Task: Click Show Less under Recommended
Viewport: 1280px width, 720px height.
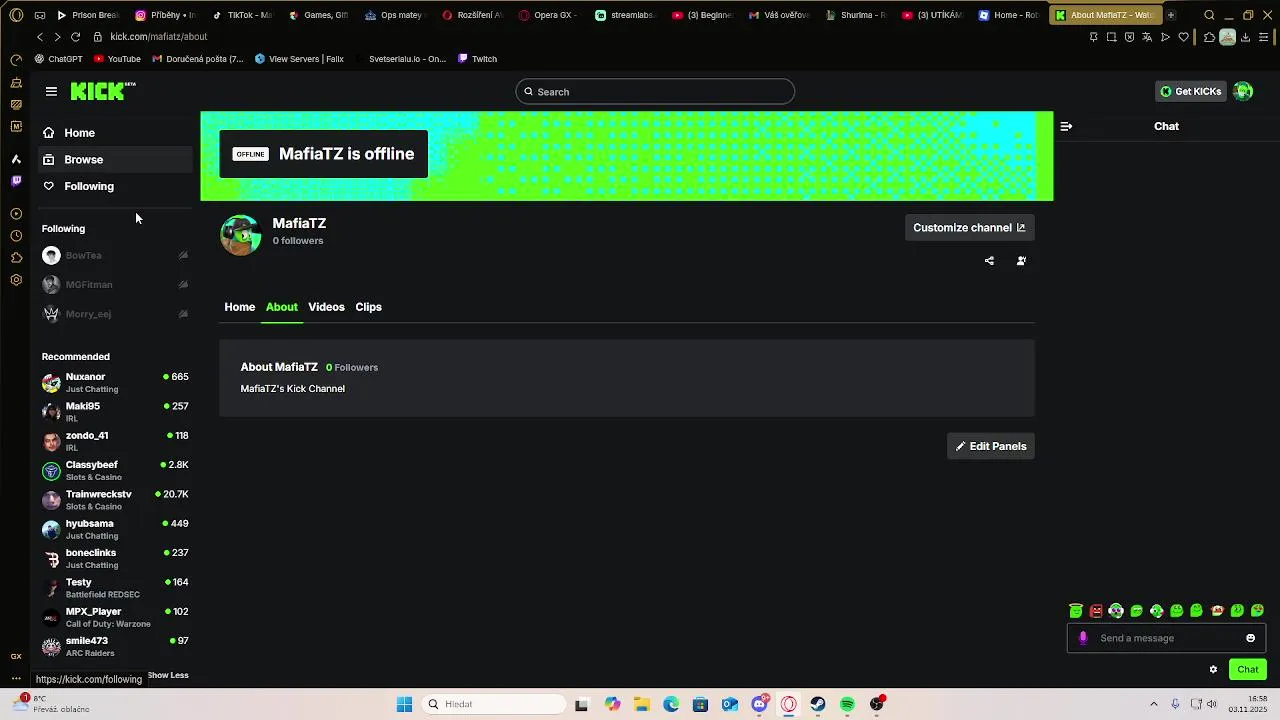Action: pos(168,675)
